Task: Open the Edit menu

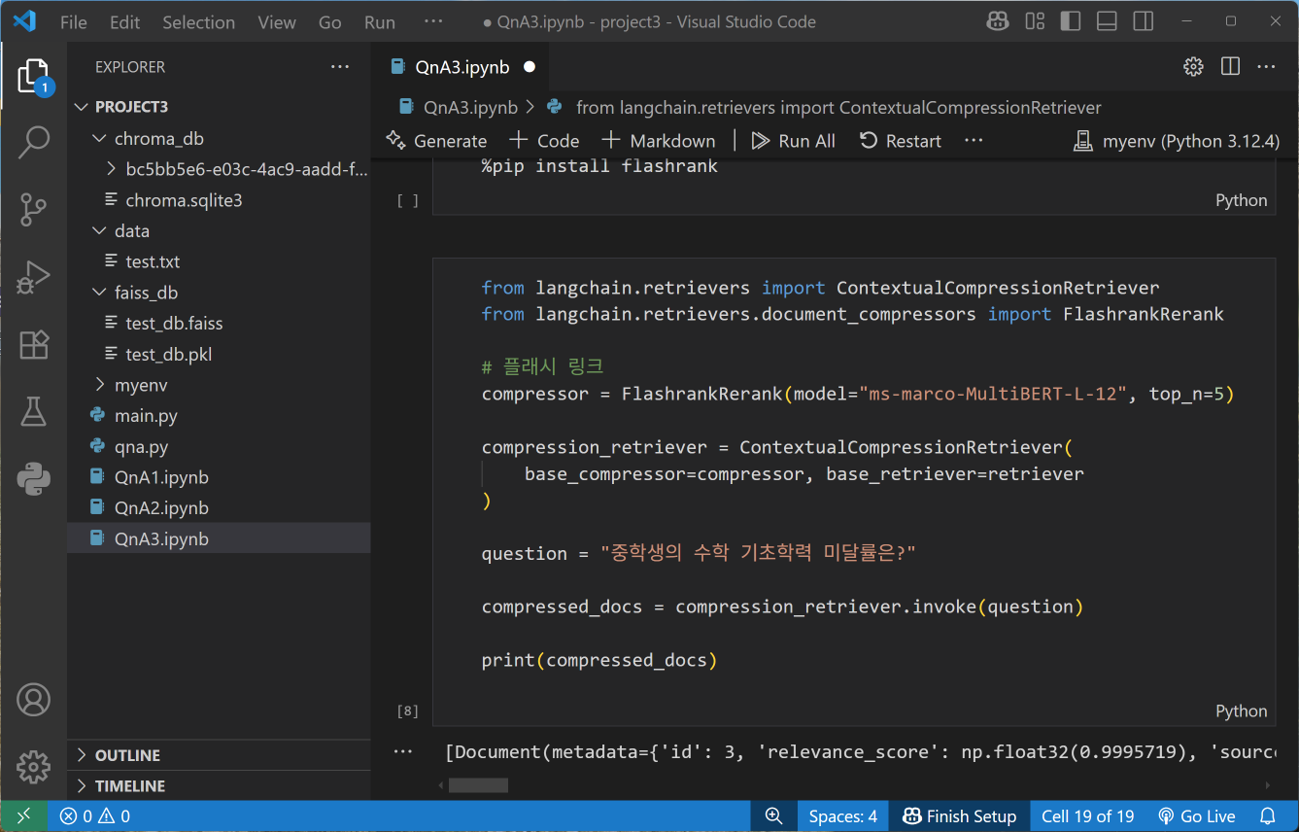Action: click(x=125, y=22)
